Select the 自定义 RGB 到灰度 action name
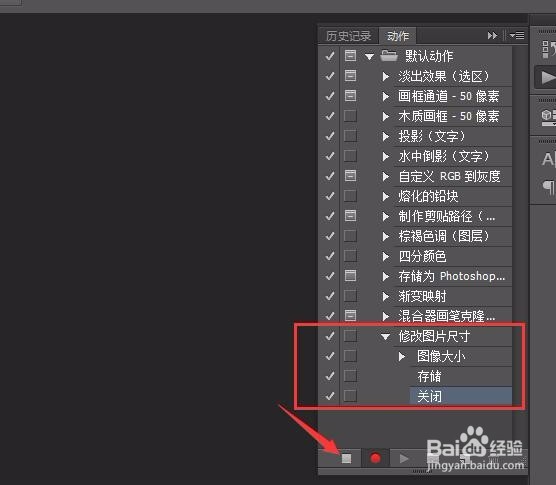Screen dimensions: 556x485 tap(449, 176)
